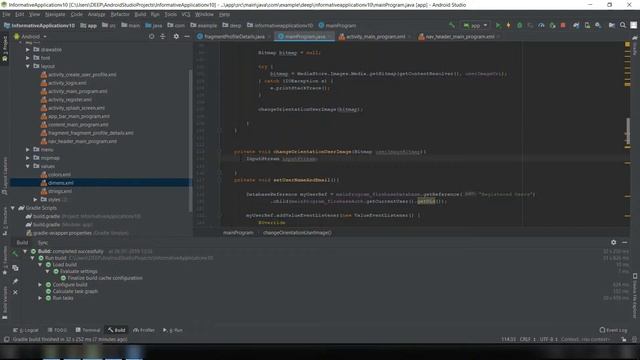The width and height of the screenshot is (640, 360).
Task: Switch to activity_main_program.xml editor tab
Action: [375, 36]
